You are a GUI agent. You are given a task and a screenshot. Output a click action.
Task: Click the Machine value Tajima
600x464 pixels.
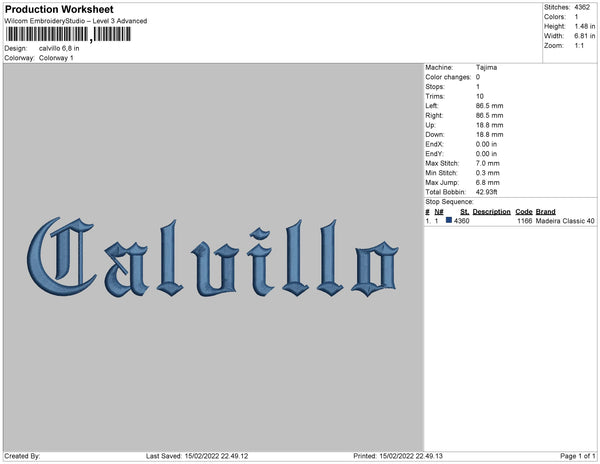pos(486,67)
